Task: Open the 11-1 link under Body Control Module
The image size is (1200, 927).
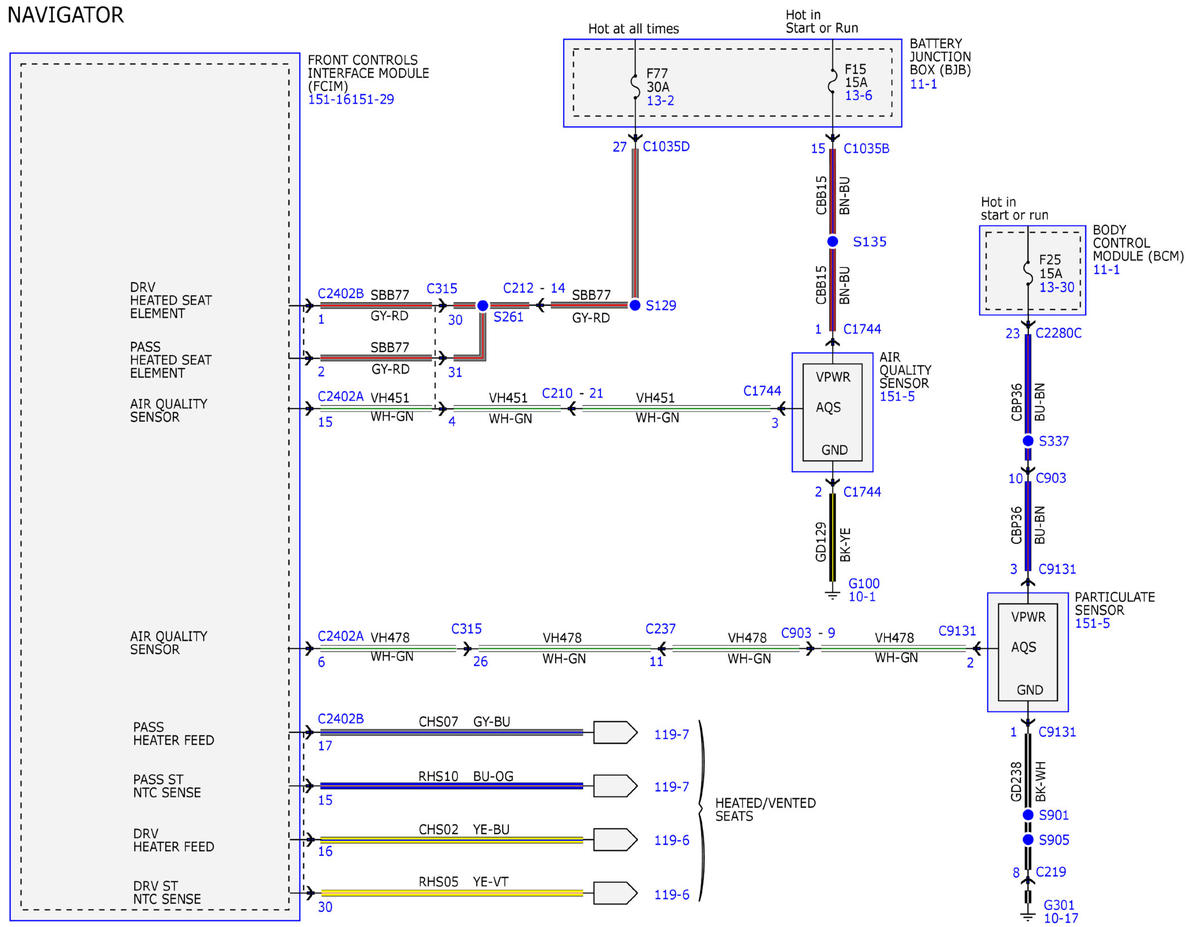Action: (x=1106, y=269)
